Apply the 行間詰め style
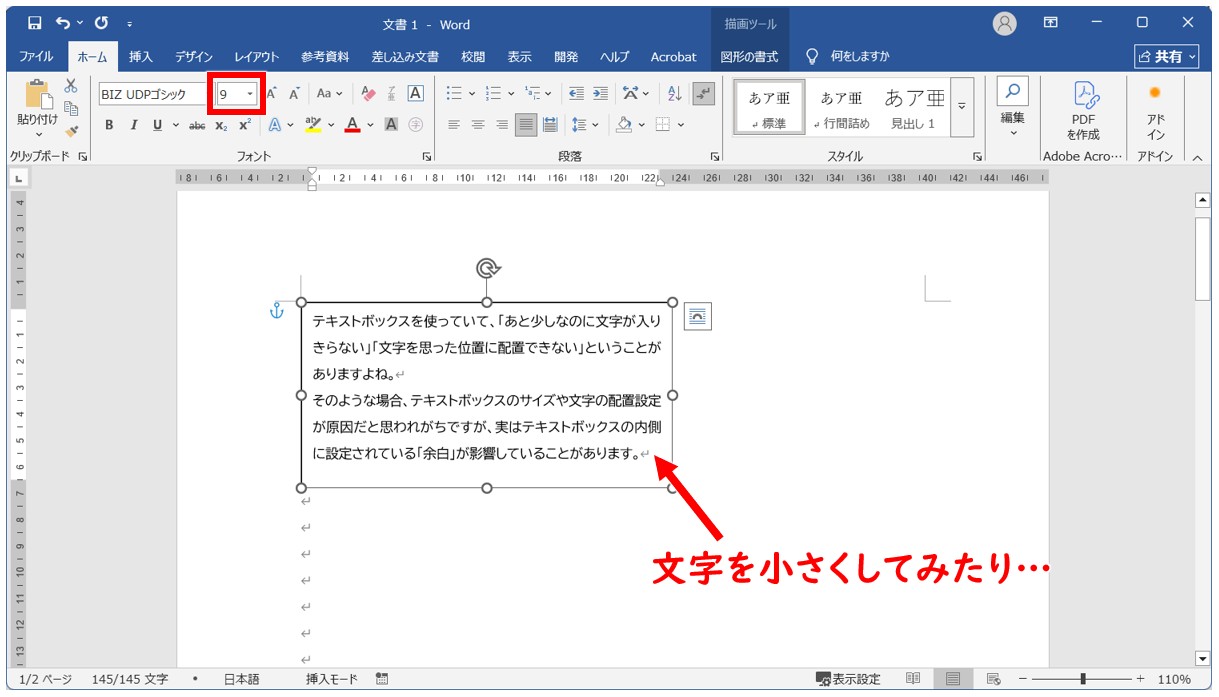The height and width of the screenshot is (697, 1219). pos(841,108)
